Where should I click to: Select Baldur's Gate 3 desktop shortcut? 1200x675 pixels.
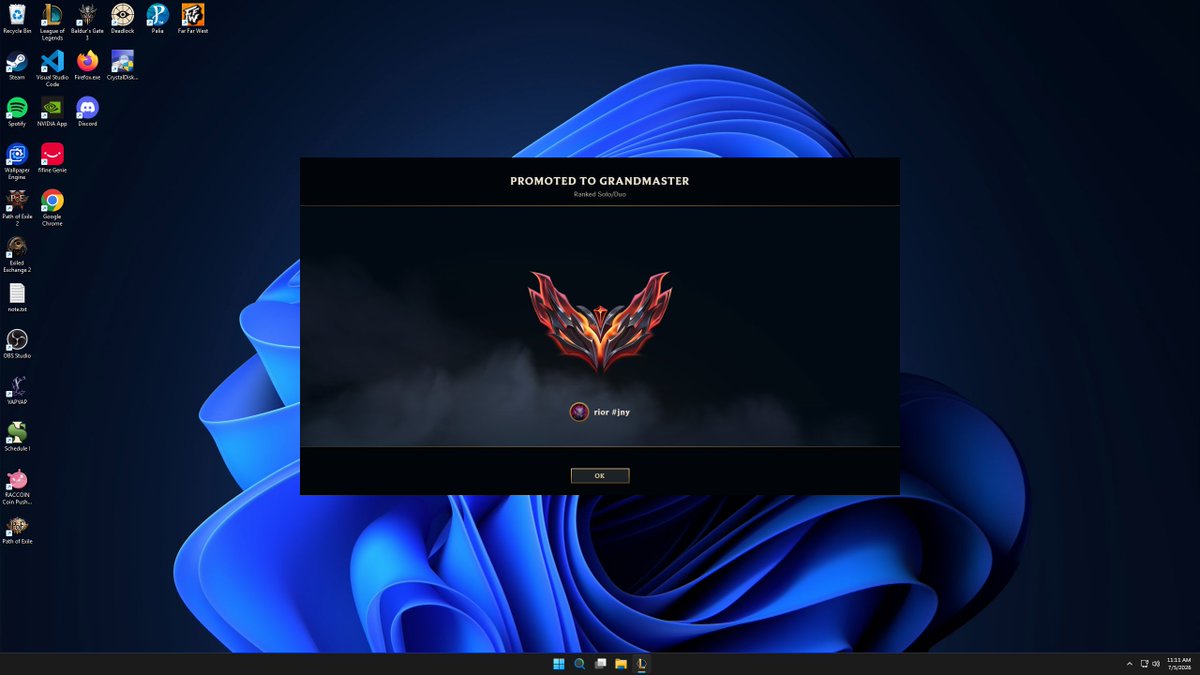point(87,22)
